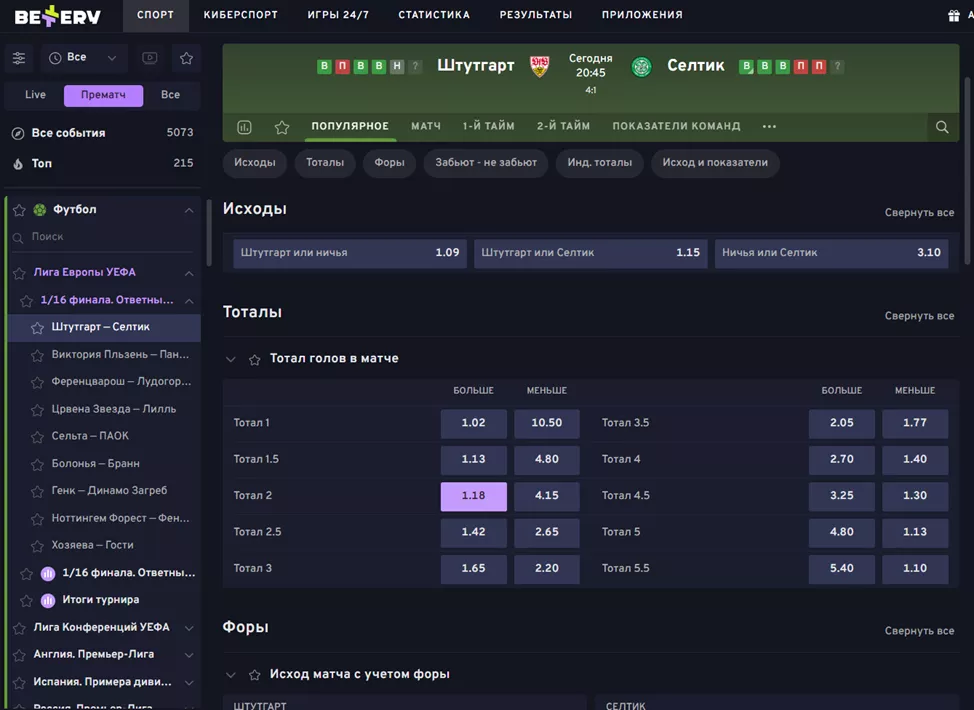The height and width of the screenshot is (710, 974).
Task: Click the BETERV logo
Action: 57,16
